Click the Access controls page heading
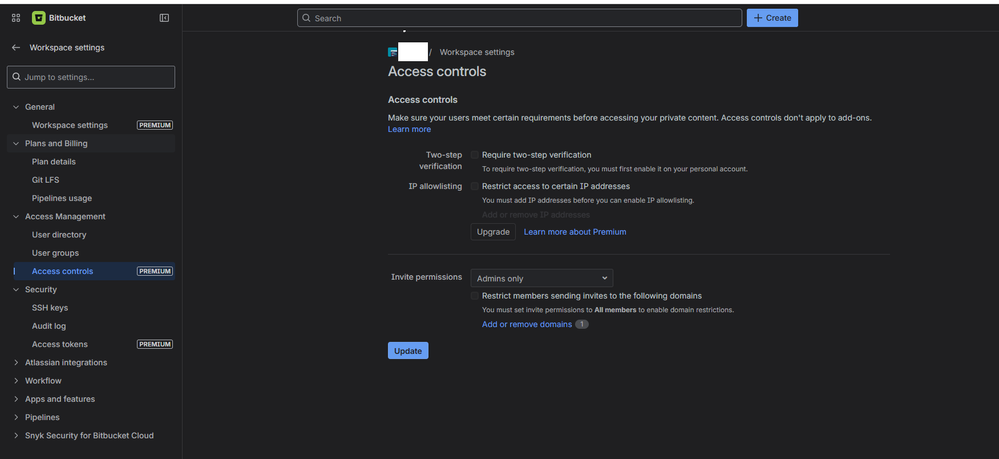The height and width of the screenshot is (459, 999). click(x=437, y=71)
